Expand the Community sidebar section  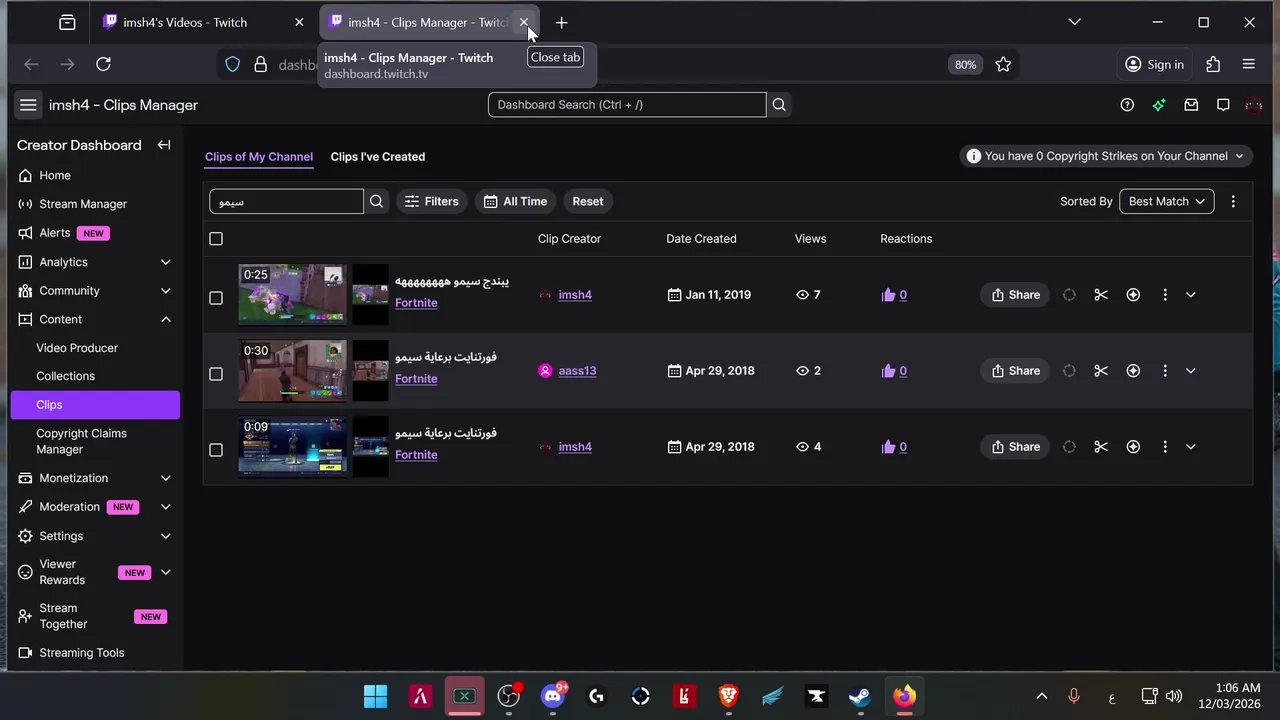tap(166, 291)
